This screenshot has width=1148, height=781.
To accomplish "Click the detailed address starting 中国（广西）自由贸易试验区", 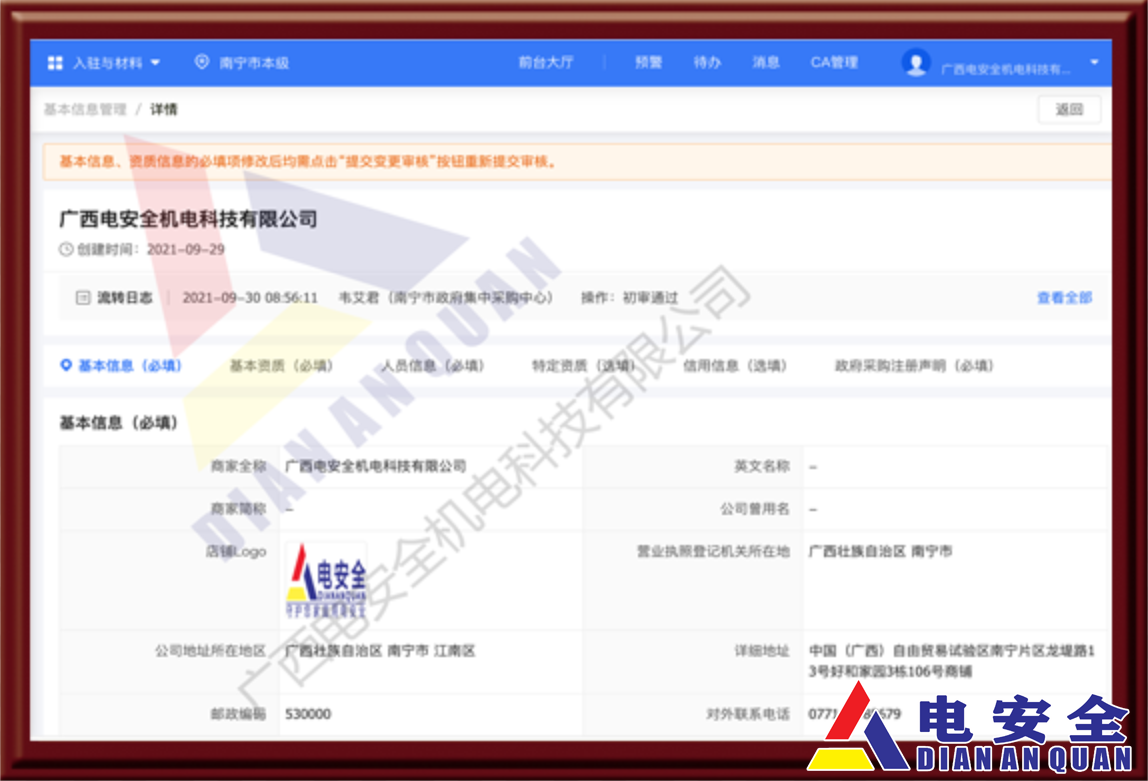I will point(952,660).
